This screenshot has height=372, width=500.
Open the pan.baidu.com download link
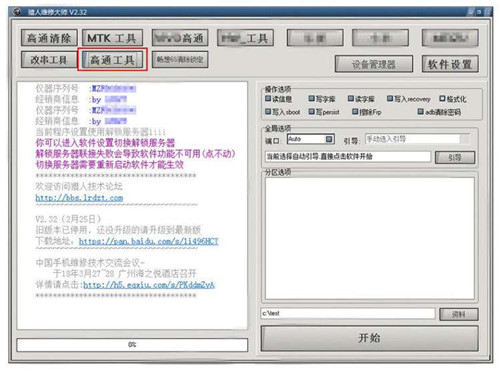pyautogui.click(x=149, y=241)
